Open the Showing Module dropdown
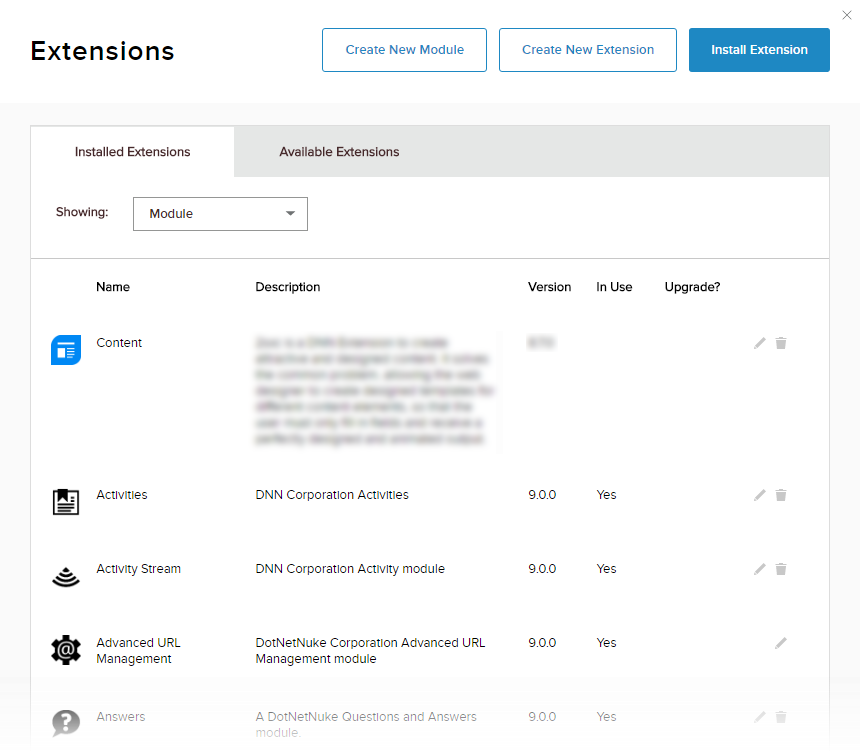This screenshot has height=752, width=860. pos(220,214)
